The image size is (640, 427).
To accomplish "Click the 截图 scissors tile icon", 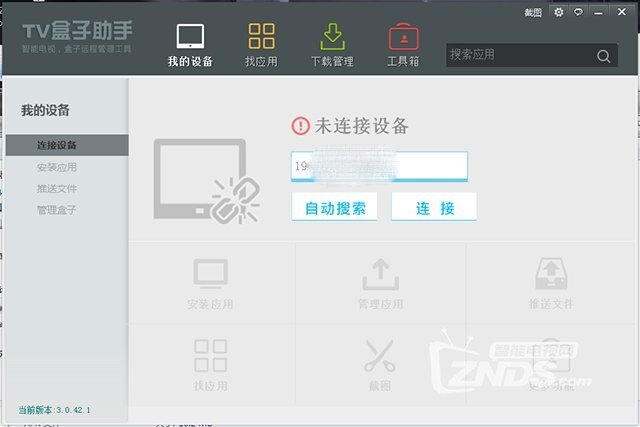I will click(380, 355).
